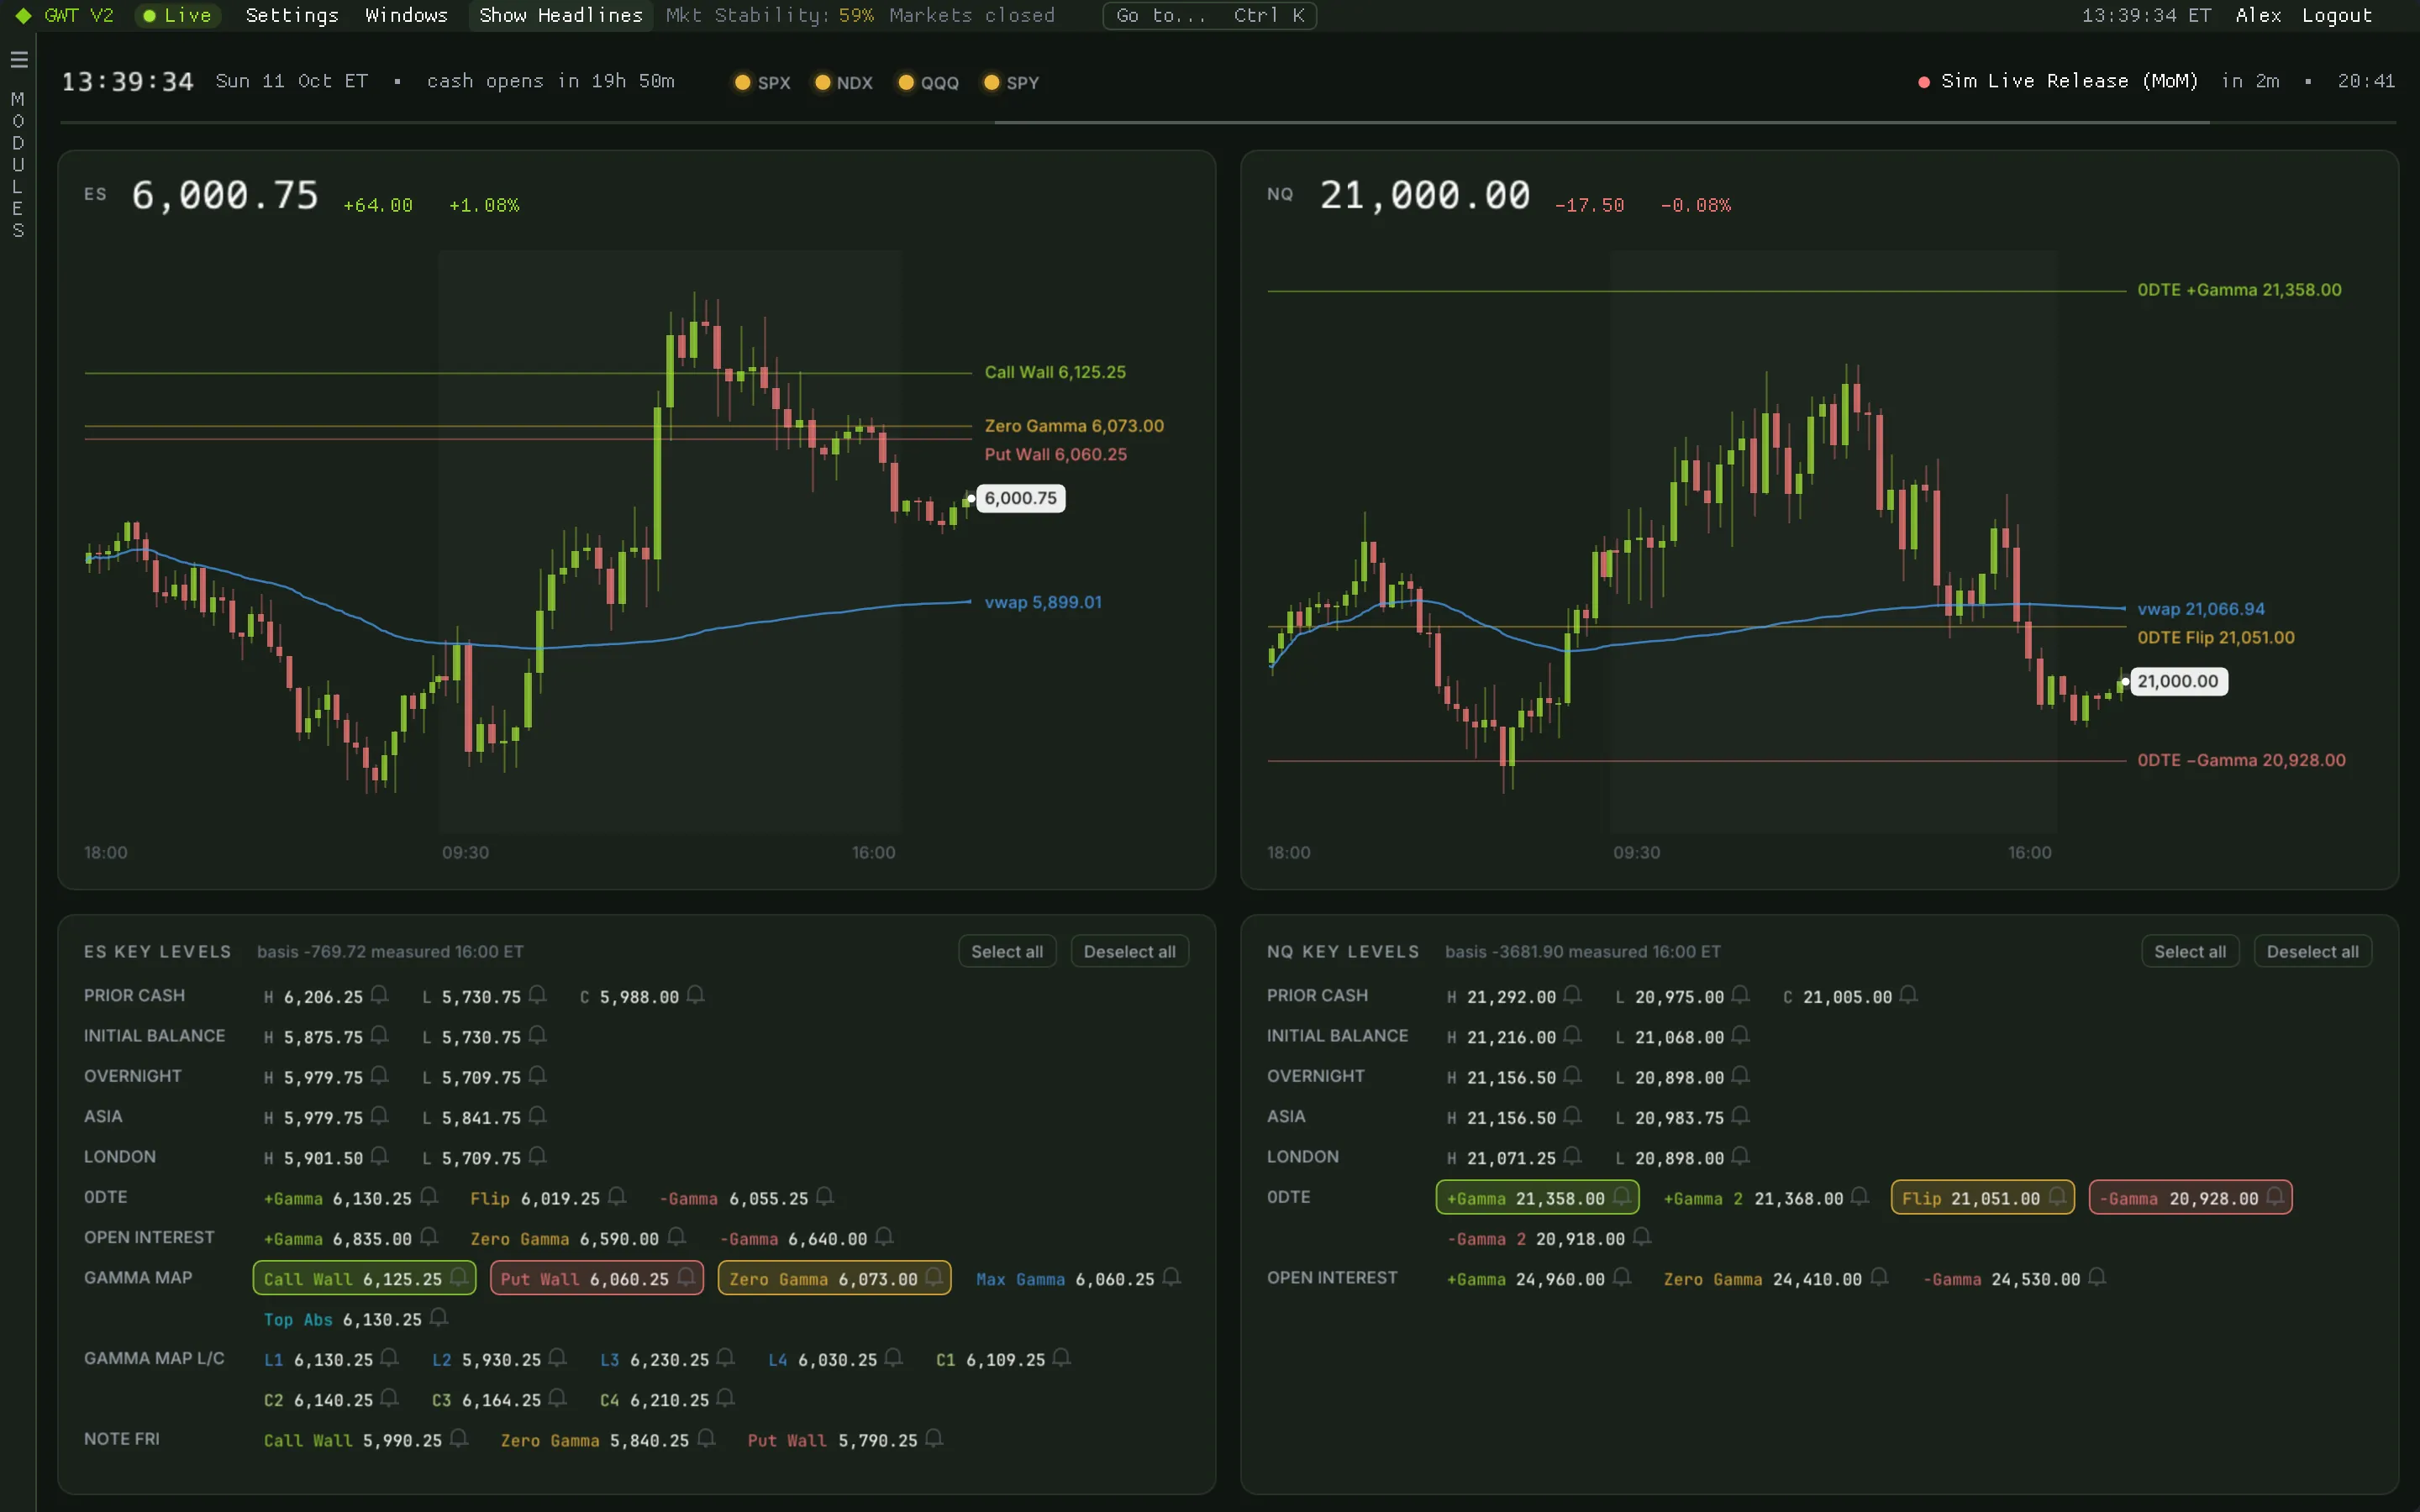Click the Mkt Stability 59% readout
The image size is (2420, 1512).
(770, 15)
